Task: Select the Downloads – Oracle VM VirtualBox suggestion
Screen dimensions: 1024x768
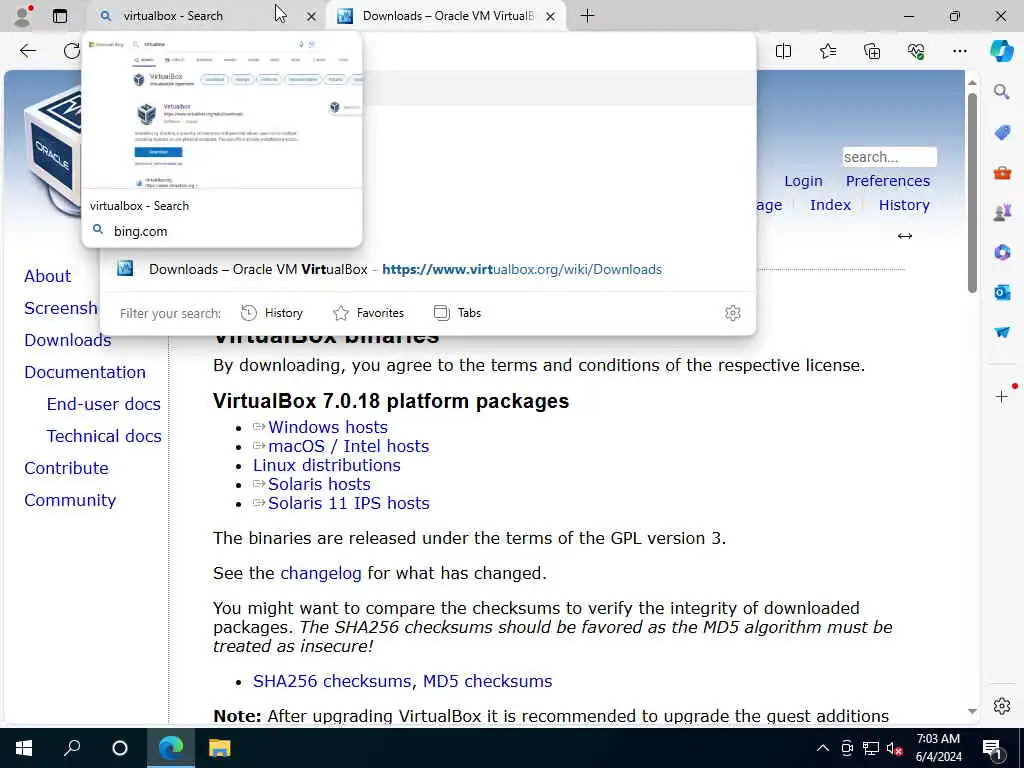Action: pos(428,269)
